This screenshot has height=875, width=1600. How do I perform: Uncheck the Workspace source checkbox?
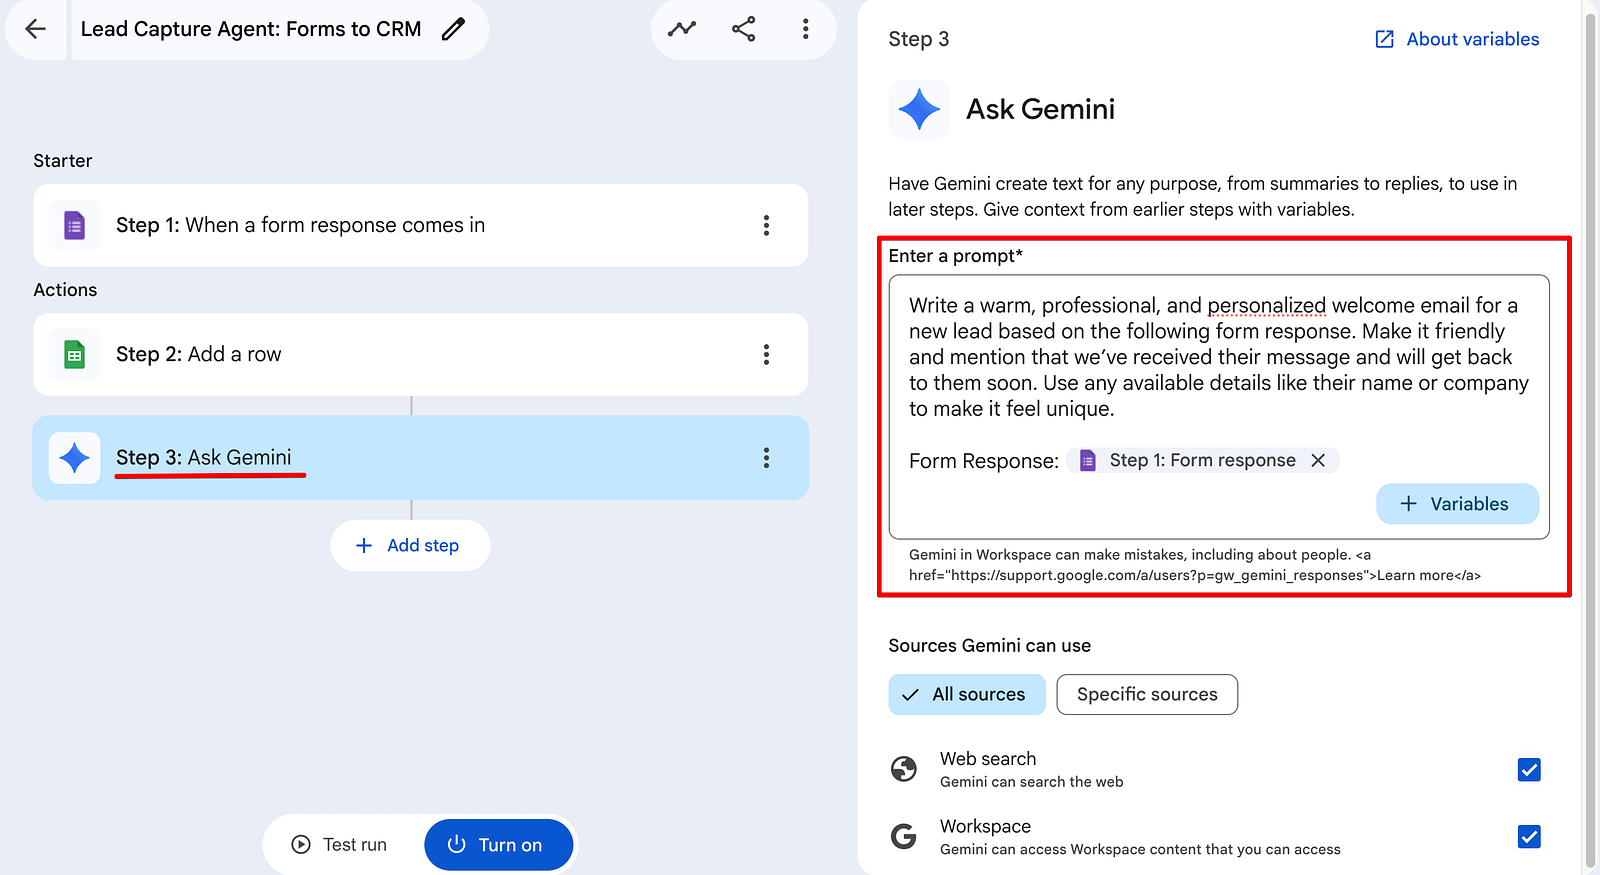pos(1529,836)
